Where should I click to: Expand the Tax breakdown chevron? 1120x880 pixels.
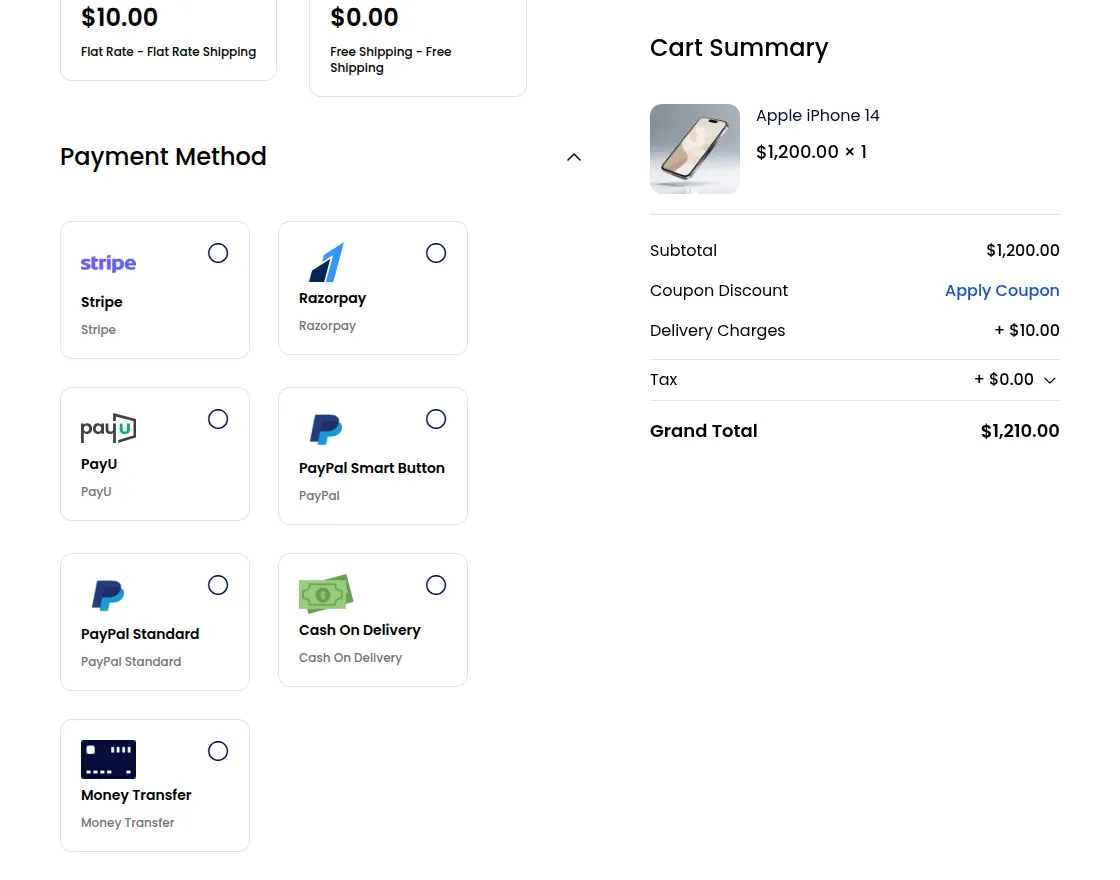coord(1049,380)
